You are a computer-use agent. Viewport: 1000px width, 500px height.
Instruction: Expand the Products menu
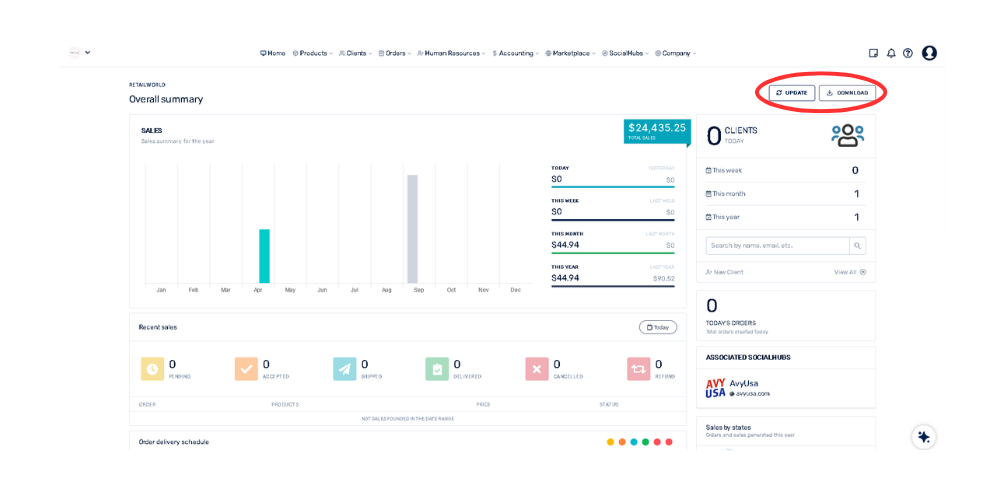click(313, 53)
